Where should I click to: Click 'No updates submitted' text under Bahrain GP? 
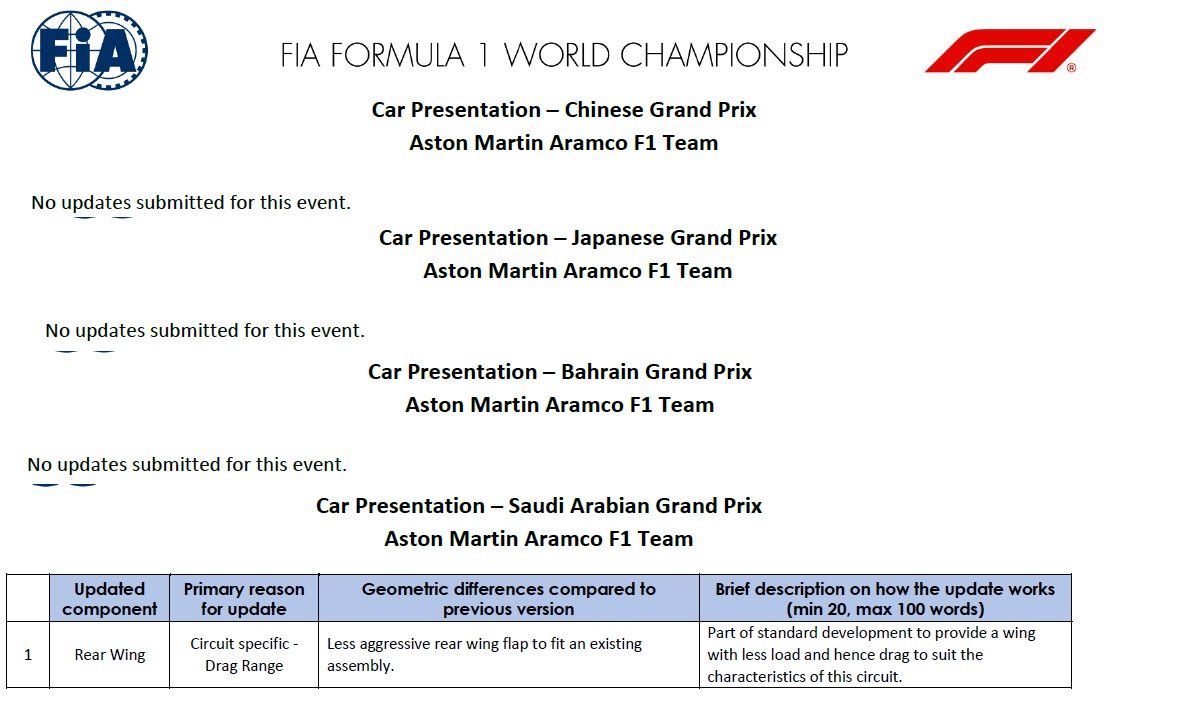coord(187,464)
